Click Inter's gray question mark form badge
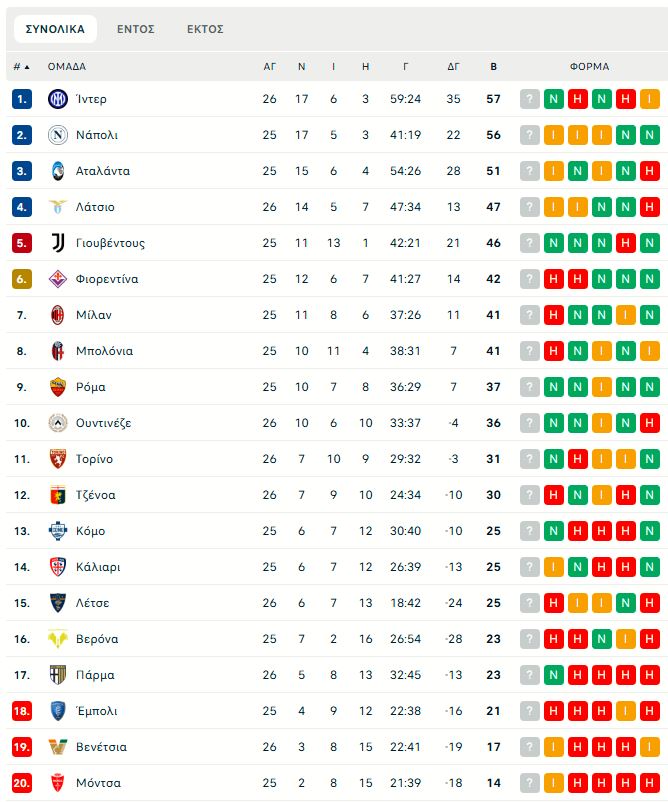 [x=530, y=99]
